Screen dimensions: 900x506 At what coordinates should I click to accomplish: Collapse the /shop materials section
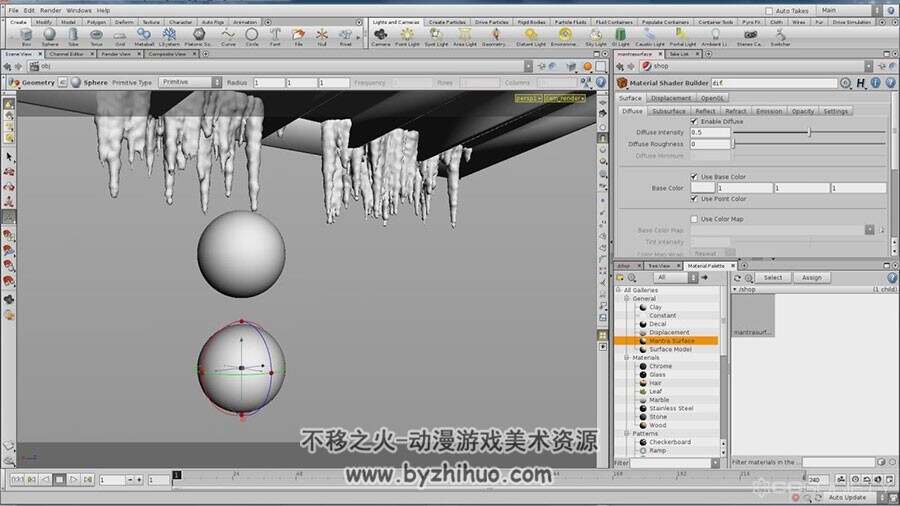pyautogui.click(x=735, y=290)
